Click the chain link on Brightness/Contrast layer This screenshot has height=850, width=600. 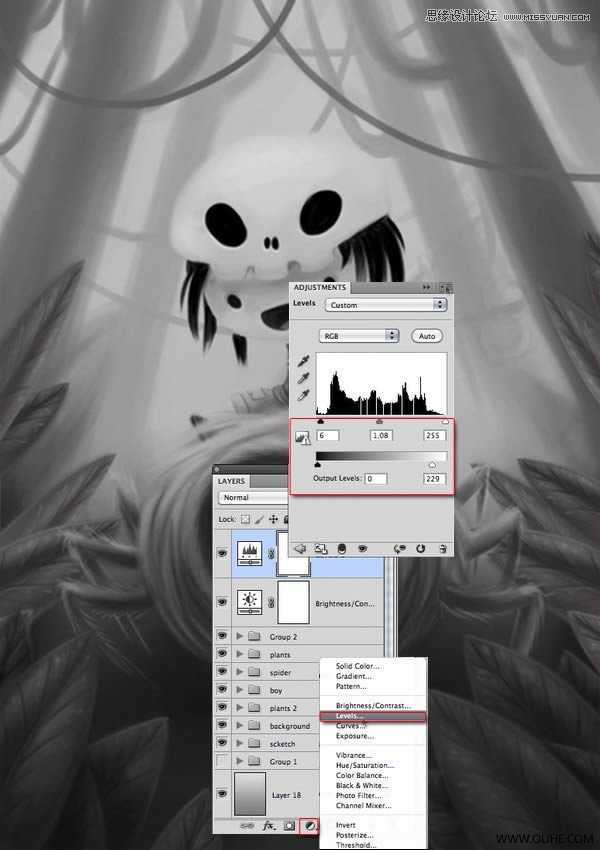tap(271, 602)
